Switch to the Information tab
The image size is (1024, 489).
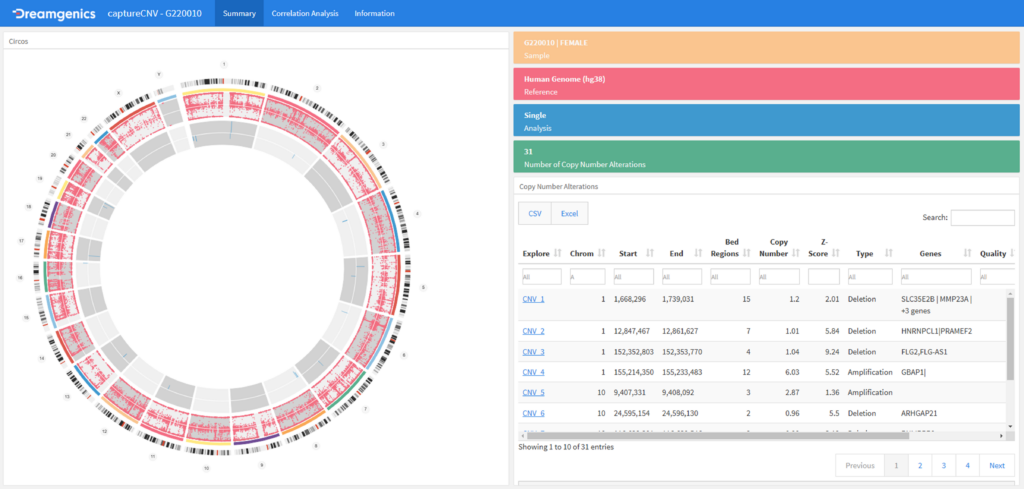tap(374, 13)
